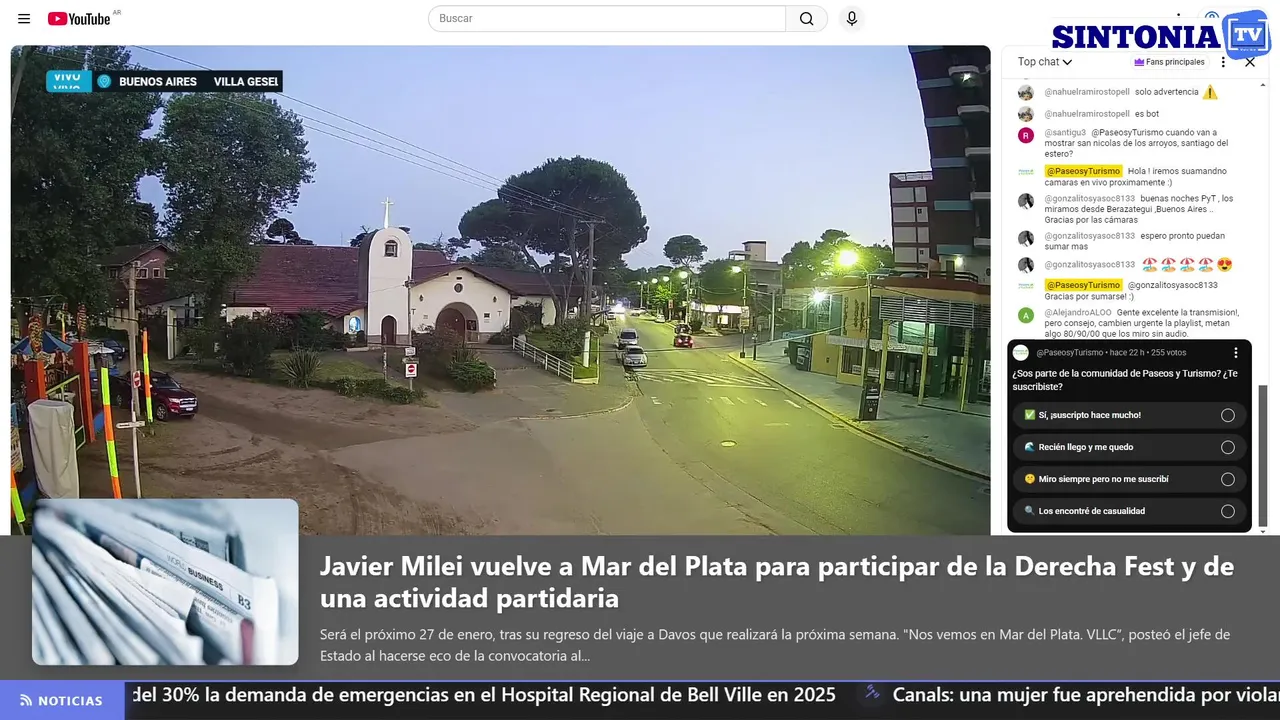Select poll option 'Los encontré de casualidad'

point(1131,511)
